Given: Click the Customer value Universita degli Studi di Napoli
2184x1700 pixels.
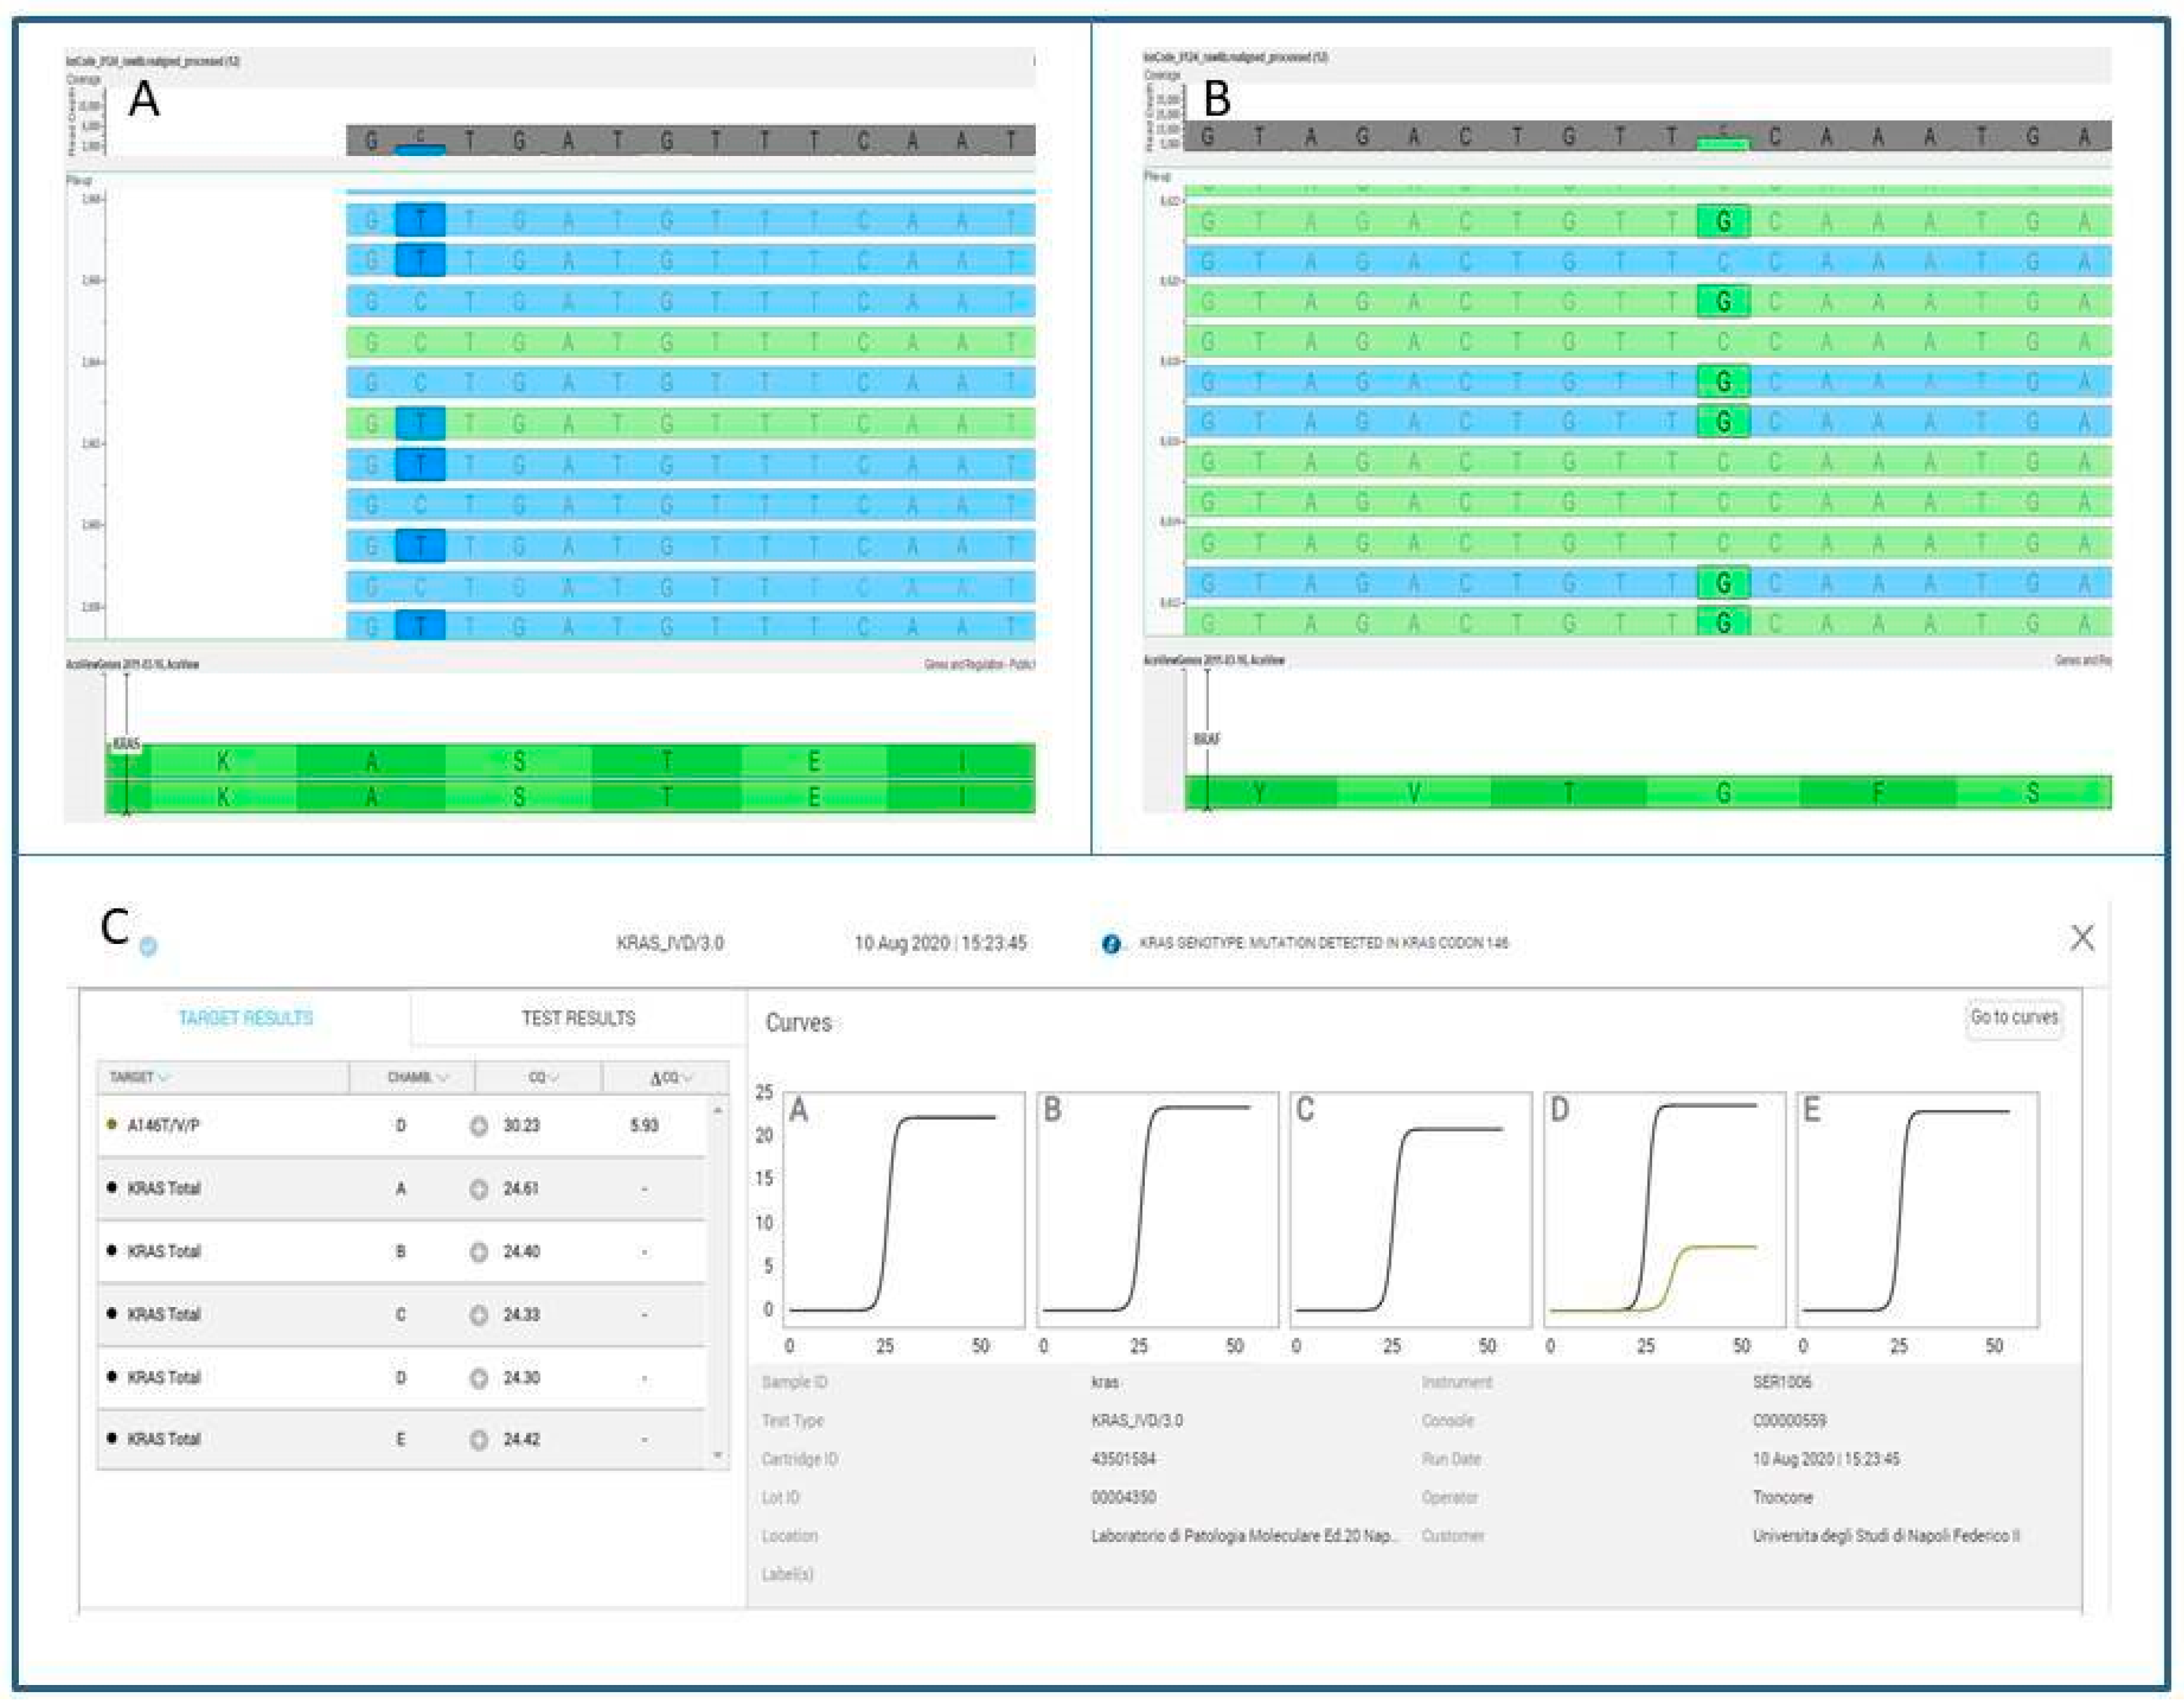Looking at the screenshot, I should tap(1886, 1535).
